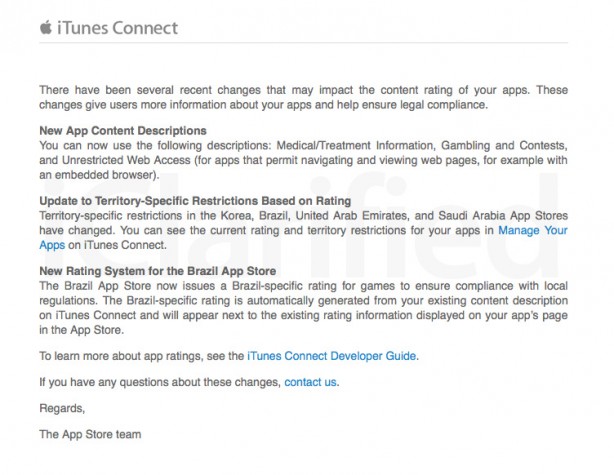Follow the 'contact us' link
614x475 pixels.
pos(310,382)
